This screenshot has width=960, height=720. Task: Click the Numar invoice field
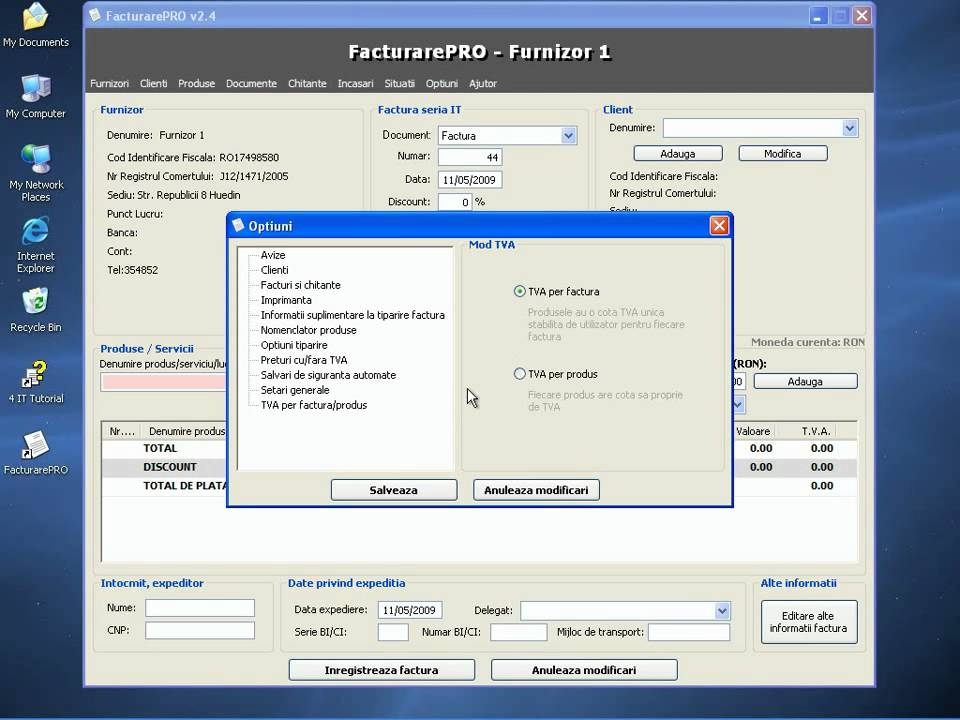(470, 157)
